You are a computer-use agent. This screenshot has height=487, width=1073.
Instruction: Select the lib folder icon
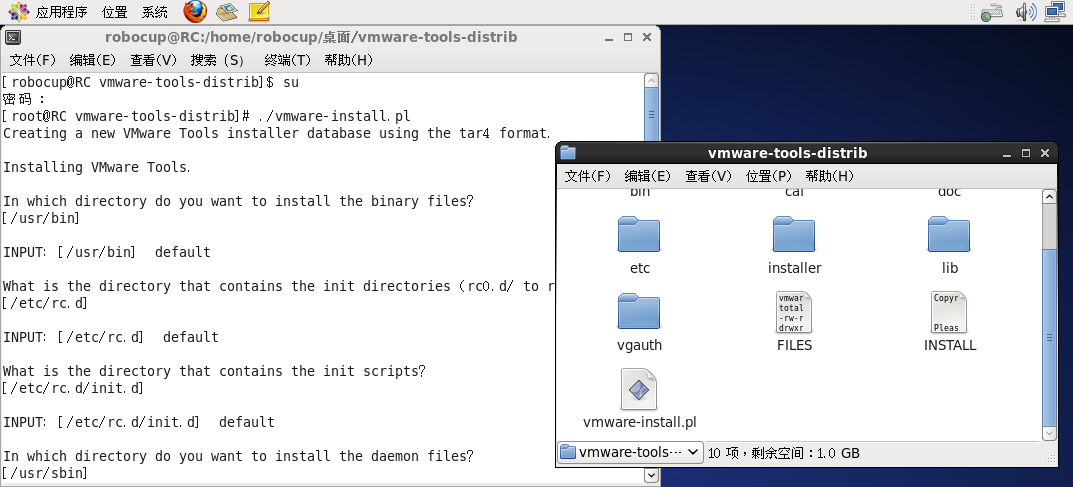(949, 235)
